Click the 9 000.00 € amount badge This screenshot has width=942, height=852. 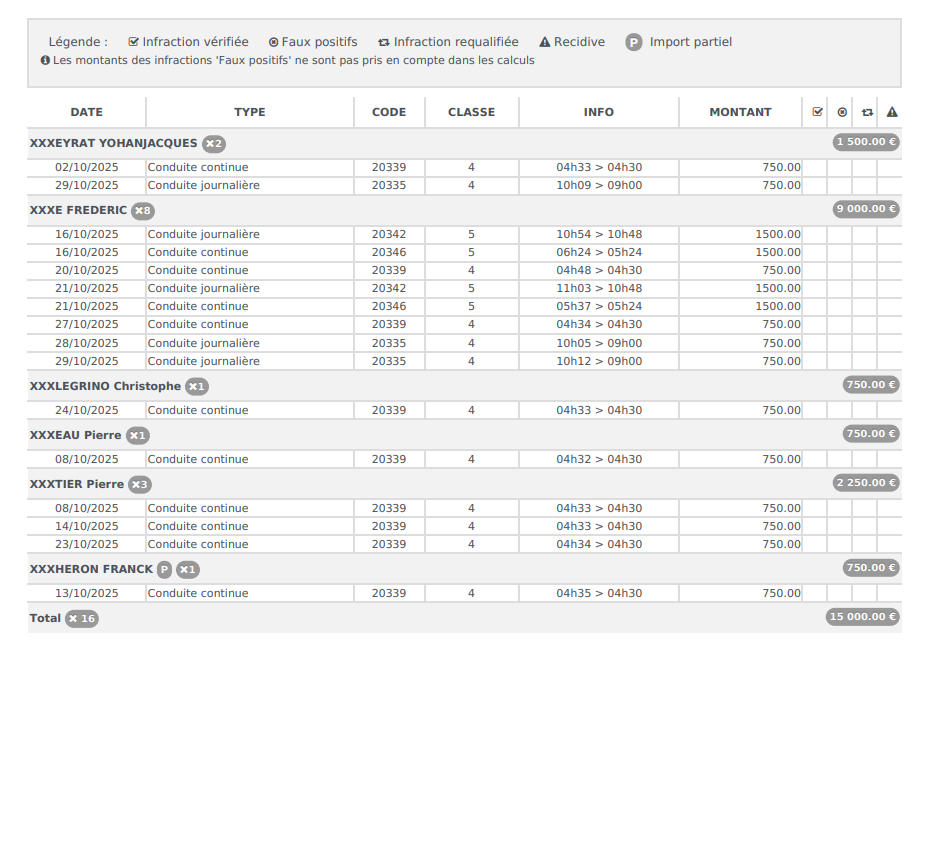coord(866,209)
